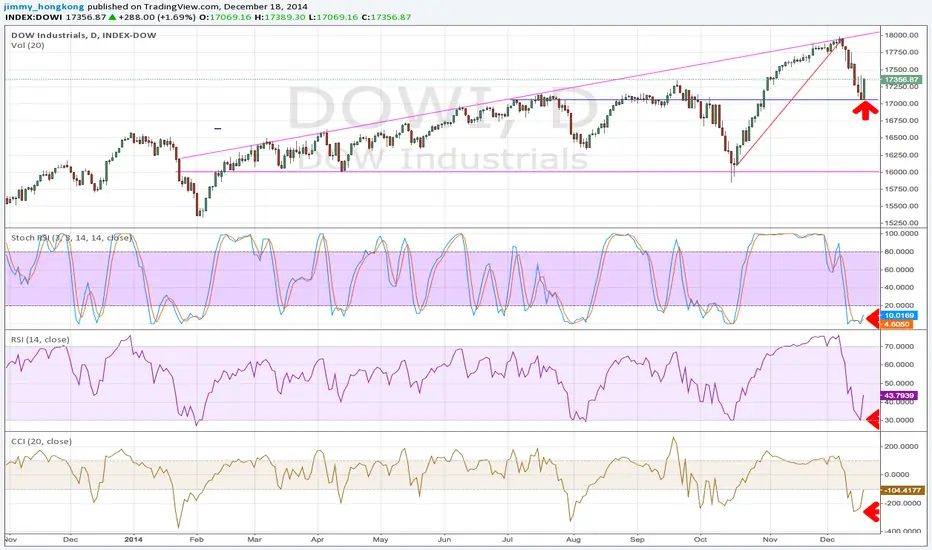Click the +288.00 (+1.69%) change value

point(157,17)
